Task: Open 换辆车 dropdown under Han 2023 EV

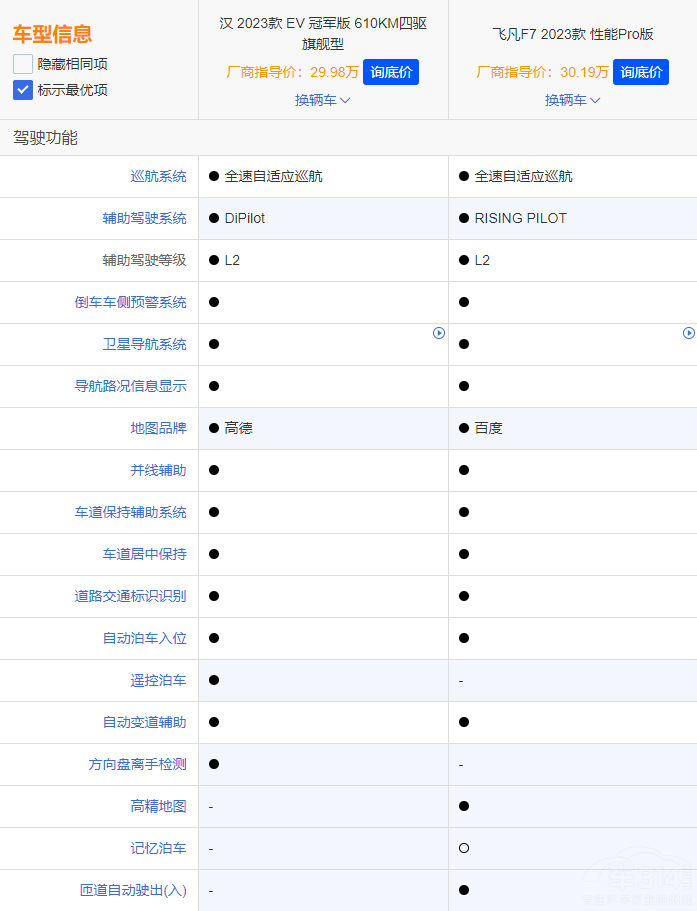Action: 322,100
